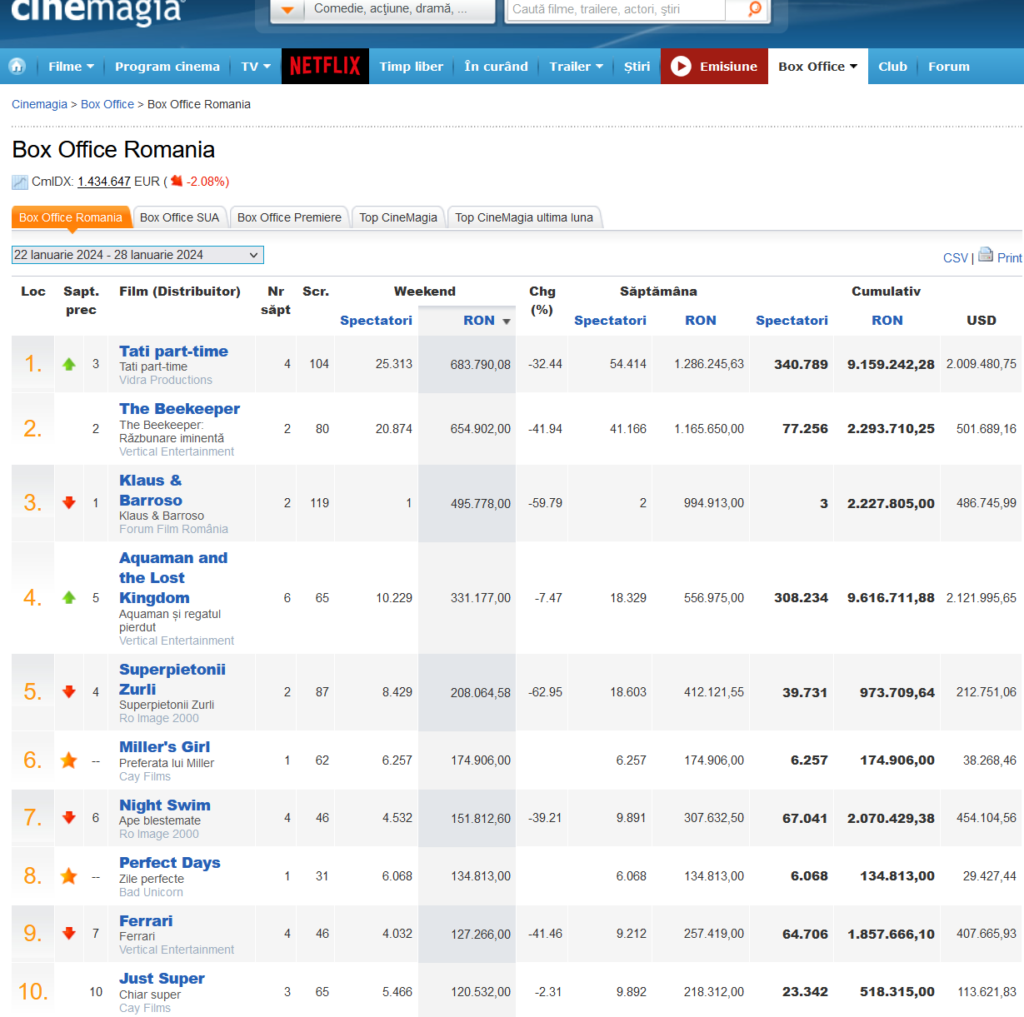The height and width of the screenshot is (1017, 1024).
Task: Sort by Weekend Spectatori column
Action: (x=376, y=320)
